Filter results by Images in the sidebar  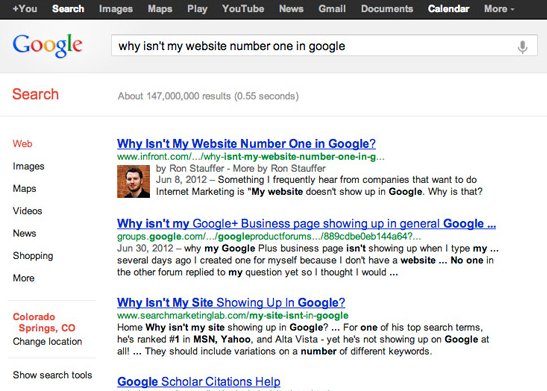29,166
